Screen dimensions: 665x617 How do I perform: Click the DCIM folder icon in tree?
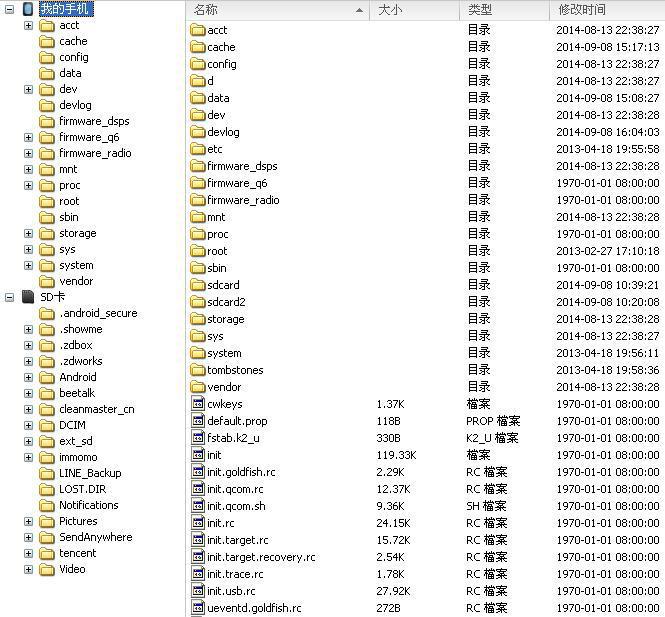pos(47,425)
